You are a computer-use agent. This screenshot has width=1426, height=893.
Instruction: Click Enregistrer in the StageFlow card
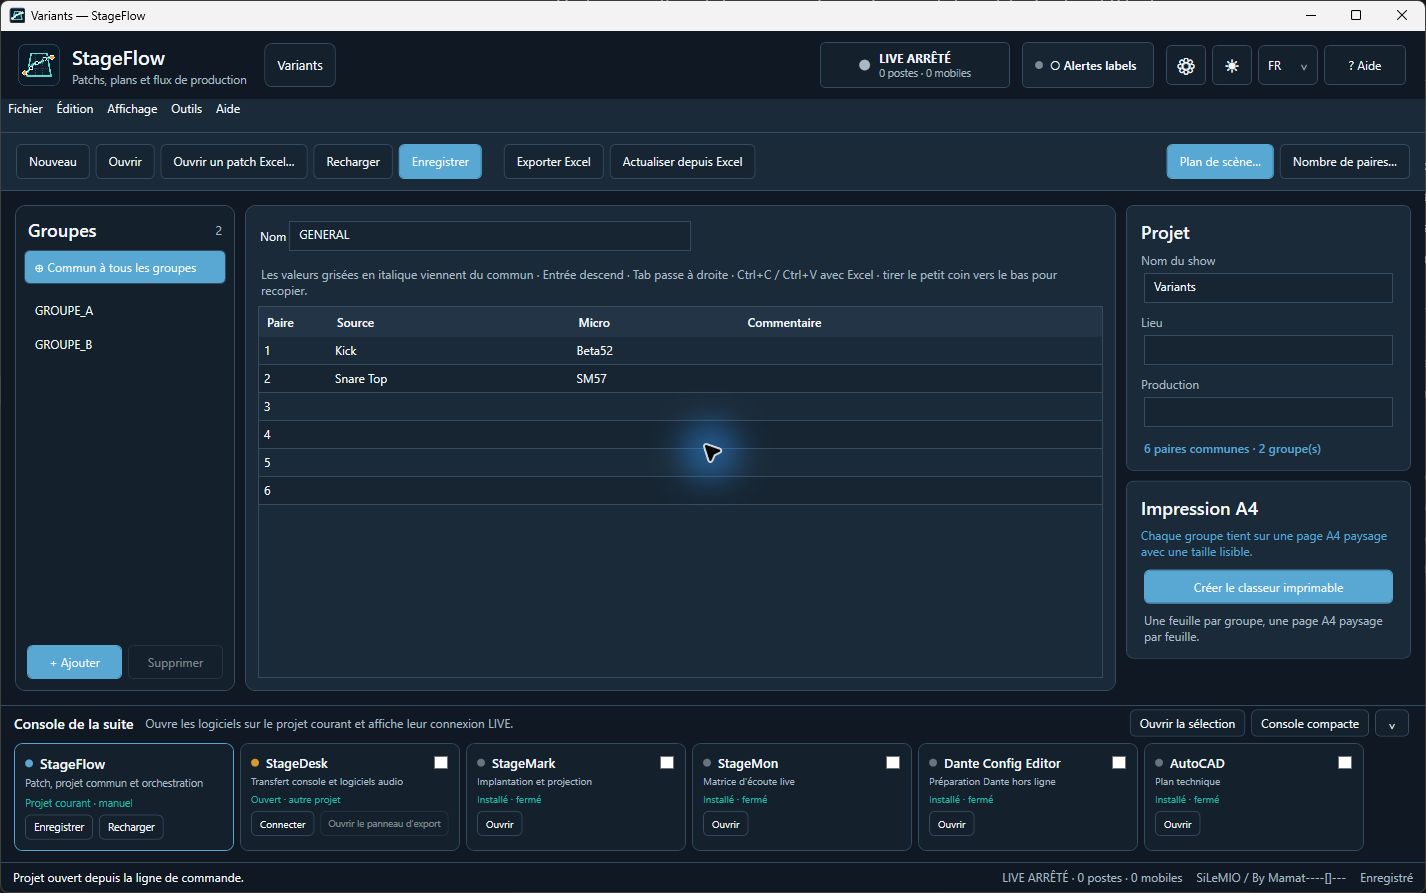tap(59, 828)
